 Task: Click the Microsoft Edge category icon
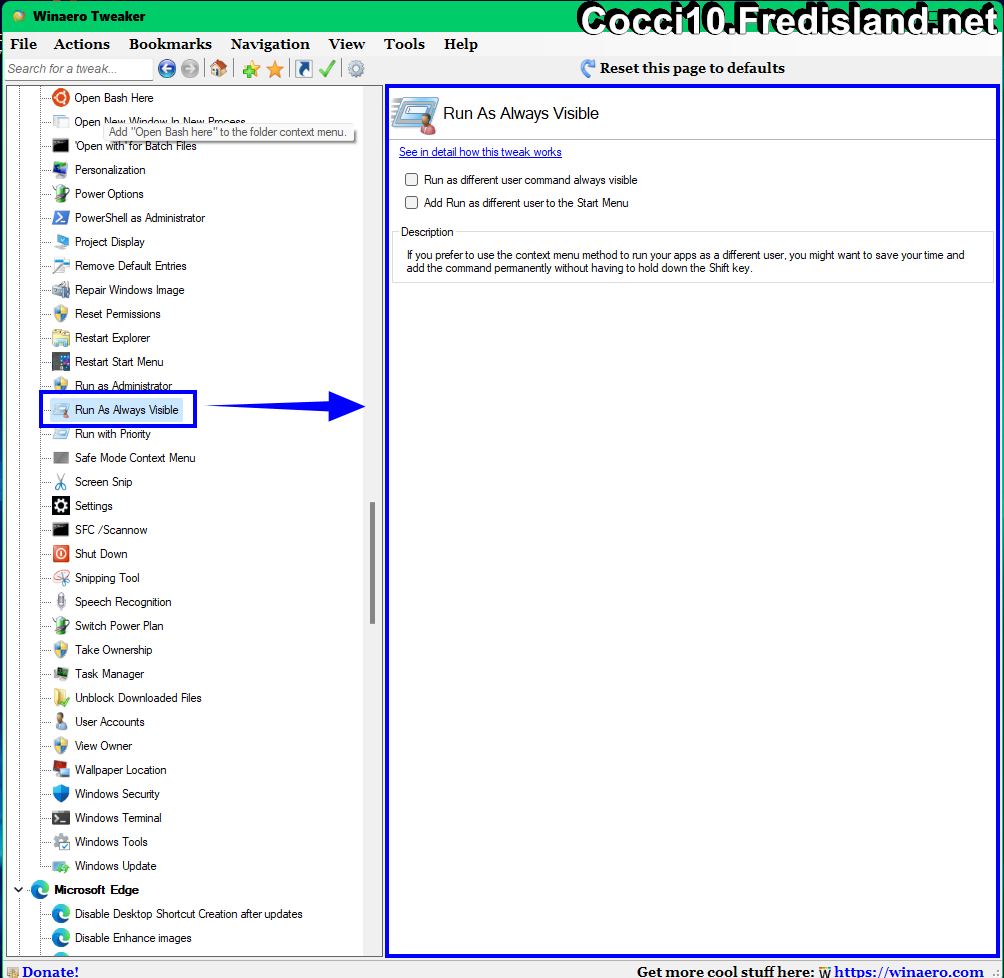[x=40, y=890]
